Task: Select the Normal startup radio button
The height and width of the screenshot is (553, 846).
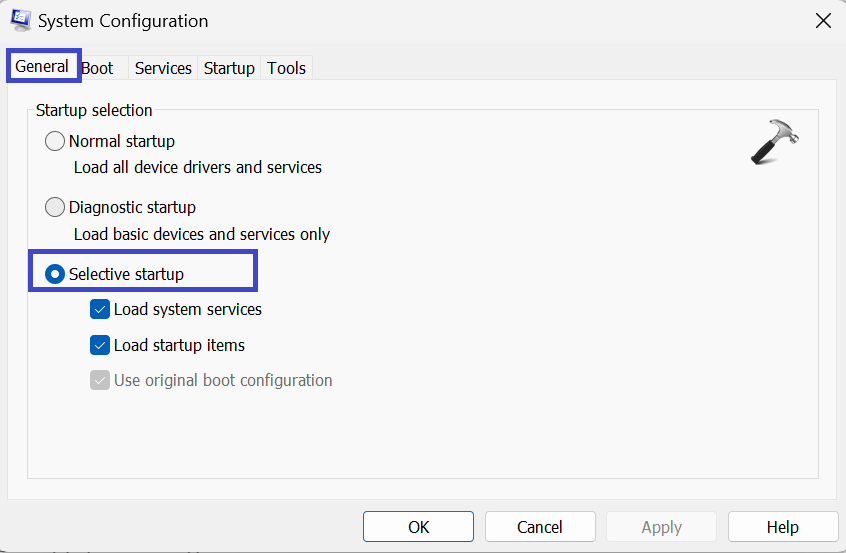Action: pyautogui.click(x=55, y=141)
